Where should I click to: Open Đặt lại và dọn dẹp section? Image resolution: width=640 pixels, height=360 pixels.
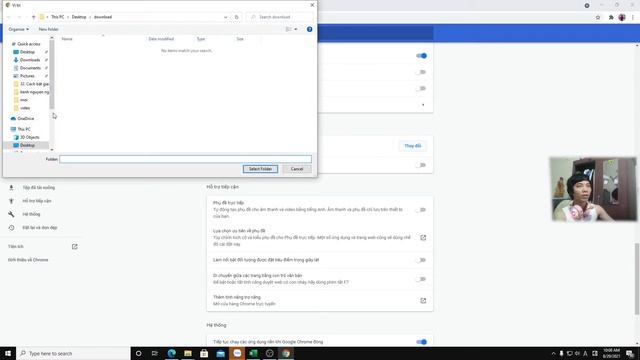pyautogui.click(x=40, y=228)
